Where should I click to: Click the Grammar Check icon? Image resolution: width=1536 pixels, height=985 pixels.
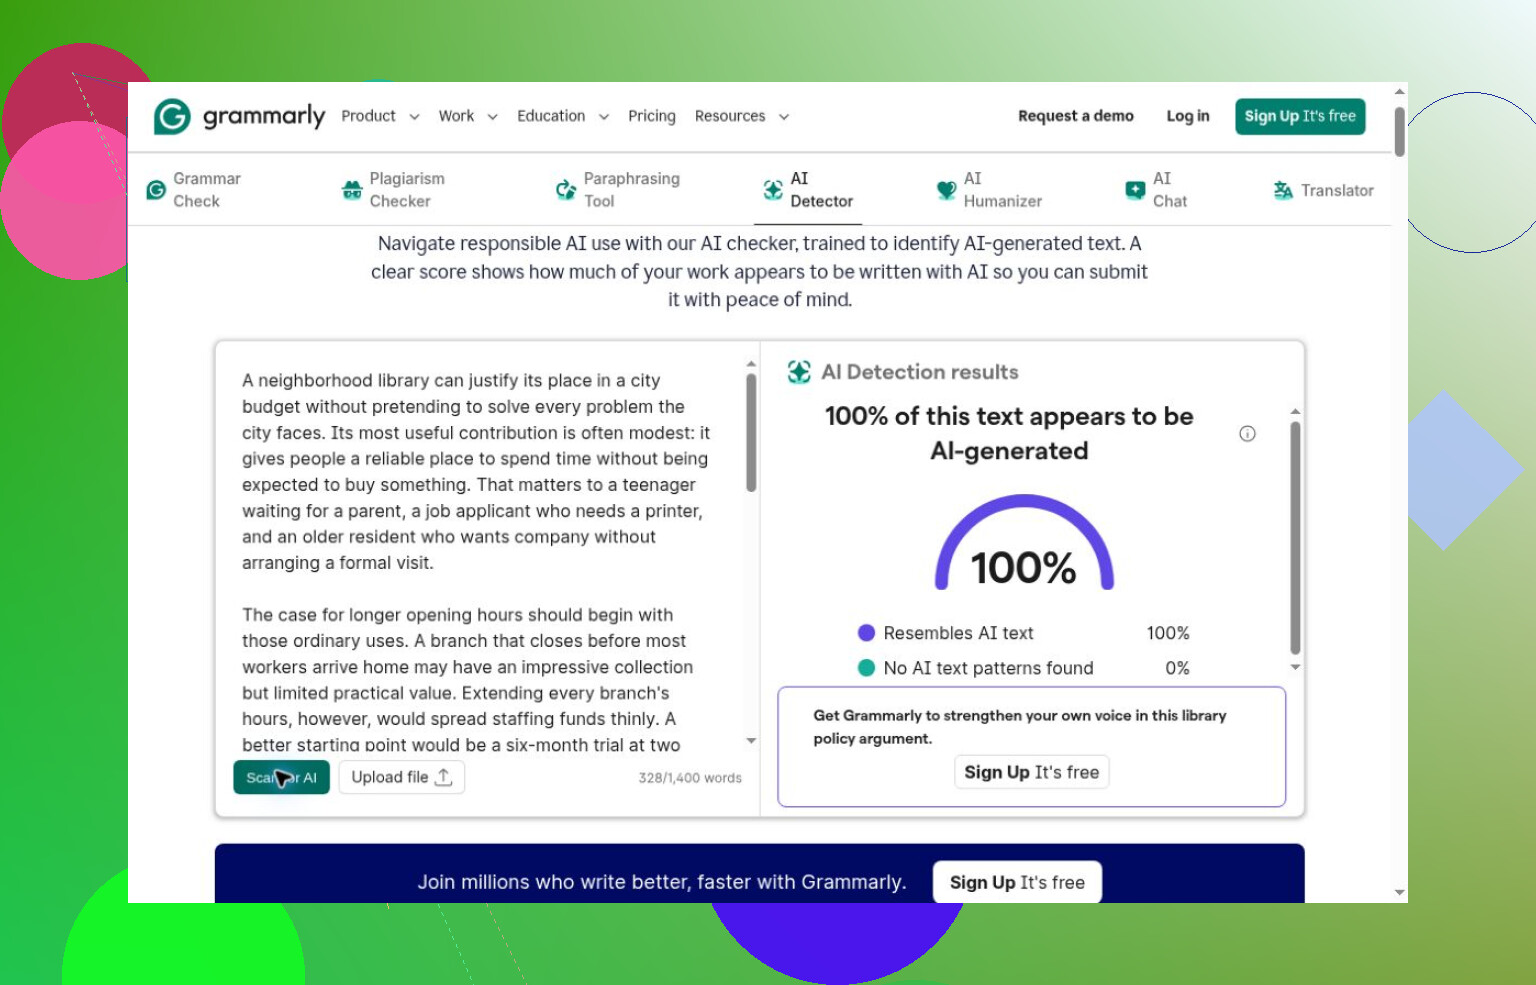[156, 190]
